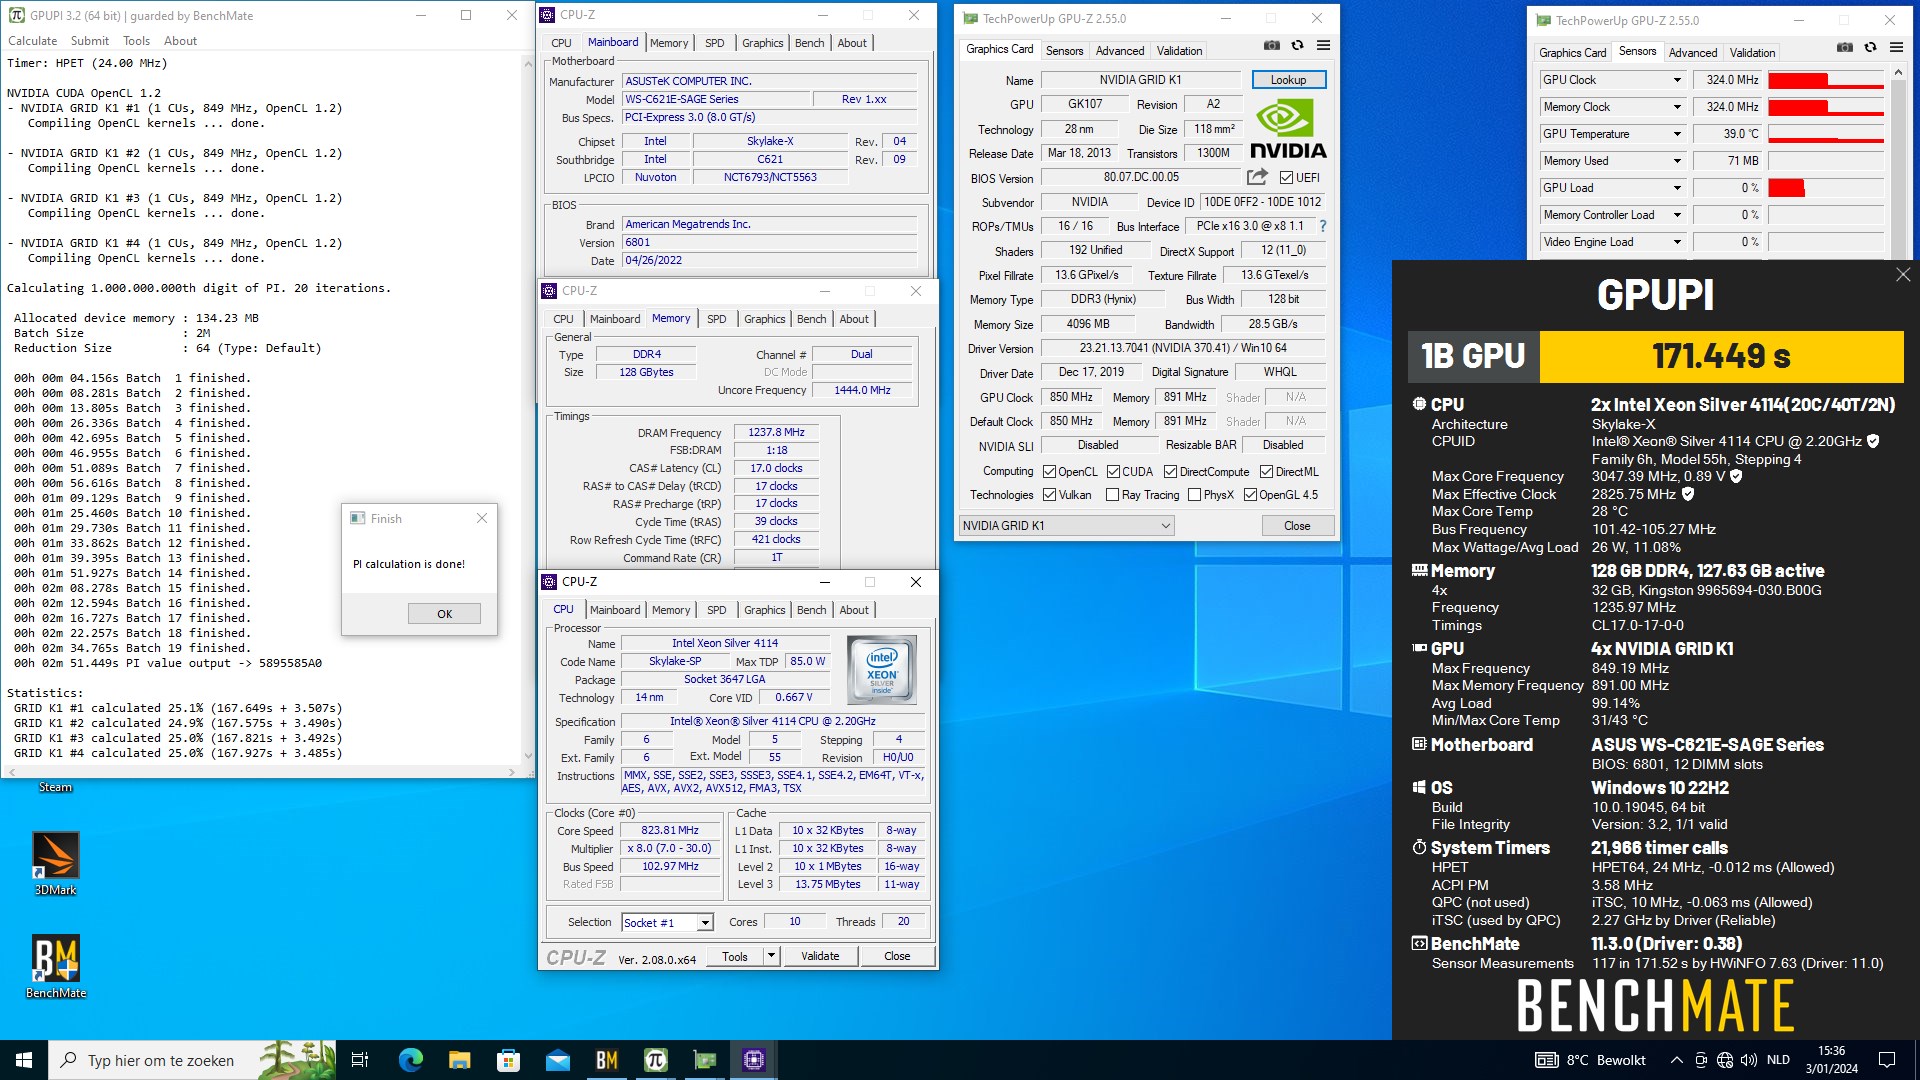Click the refresh icon in GPU-Z Sensors window
Screen dimensions: 1920x1080
1870,48
